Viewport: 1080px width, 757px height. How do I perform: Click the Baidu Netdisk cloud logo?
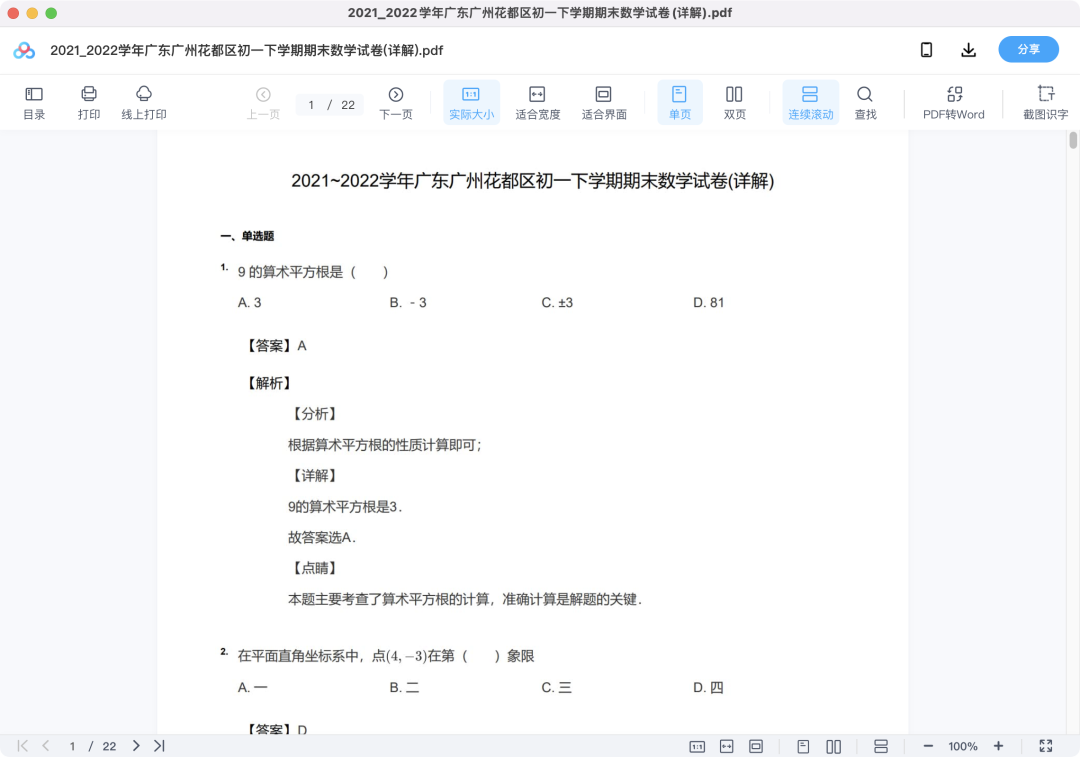click(24, 50)
